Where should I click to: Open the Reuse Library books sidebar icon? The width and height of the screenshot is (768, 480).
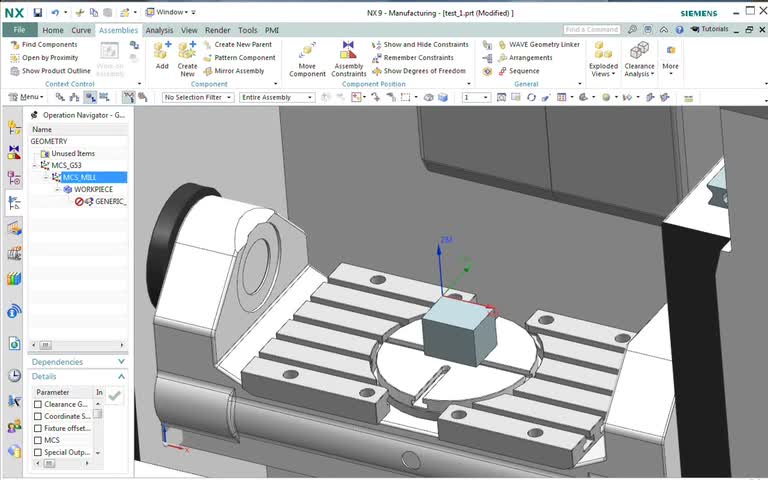(x=14, y=279)
